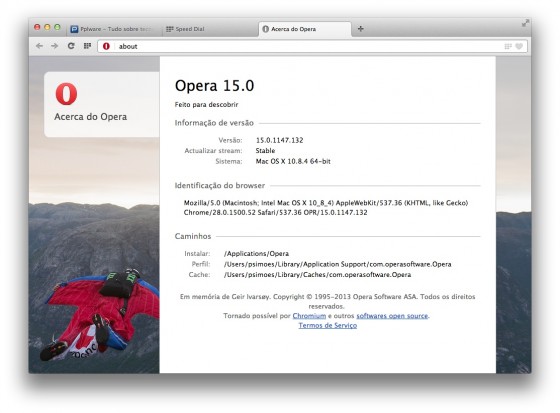Click the Instalar label
This screenshot has height=413, width=560.
pyautogui.click(x=197, y=254)
